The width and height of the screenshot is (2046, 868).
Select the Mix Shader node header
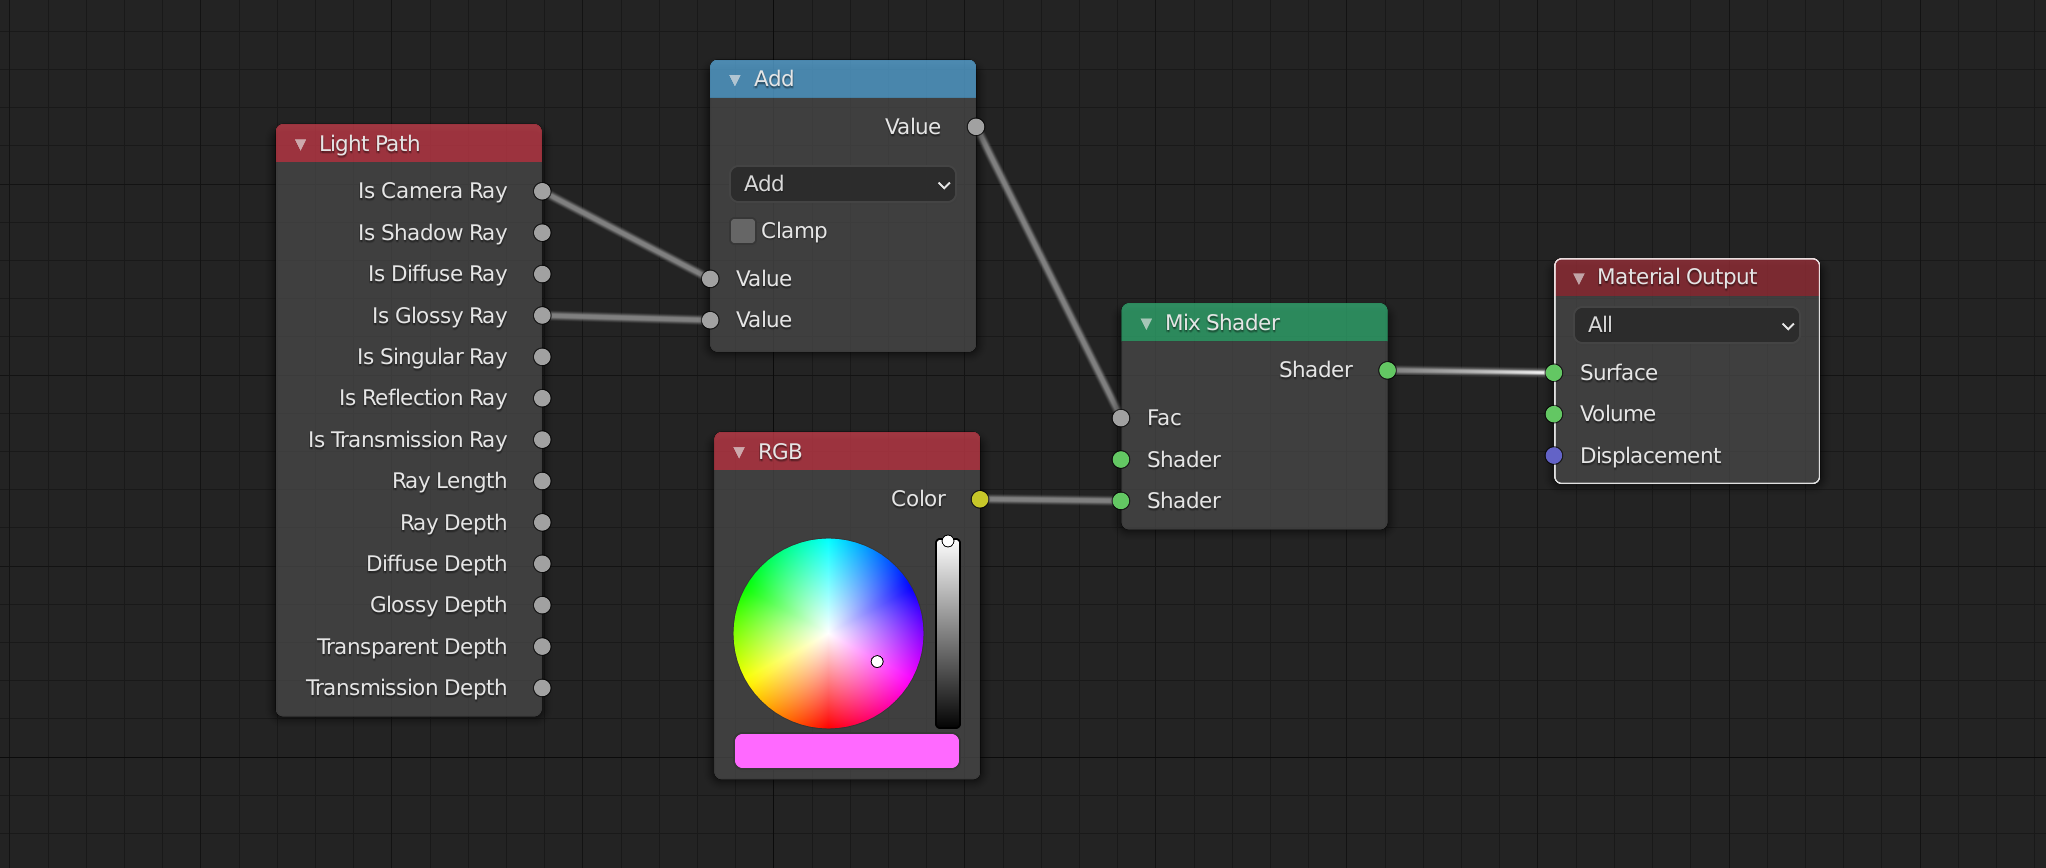coord(1254,323)
